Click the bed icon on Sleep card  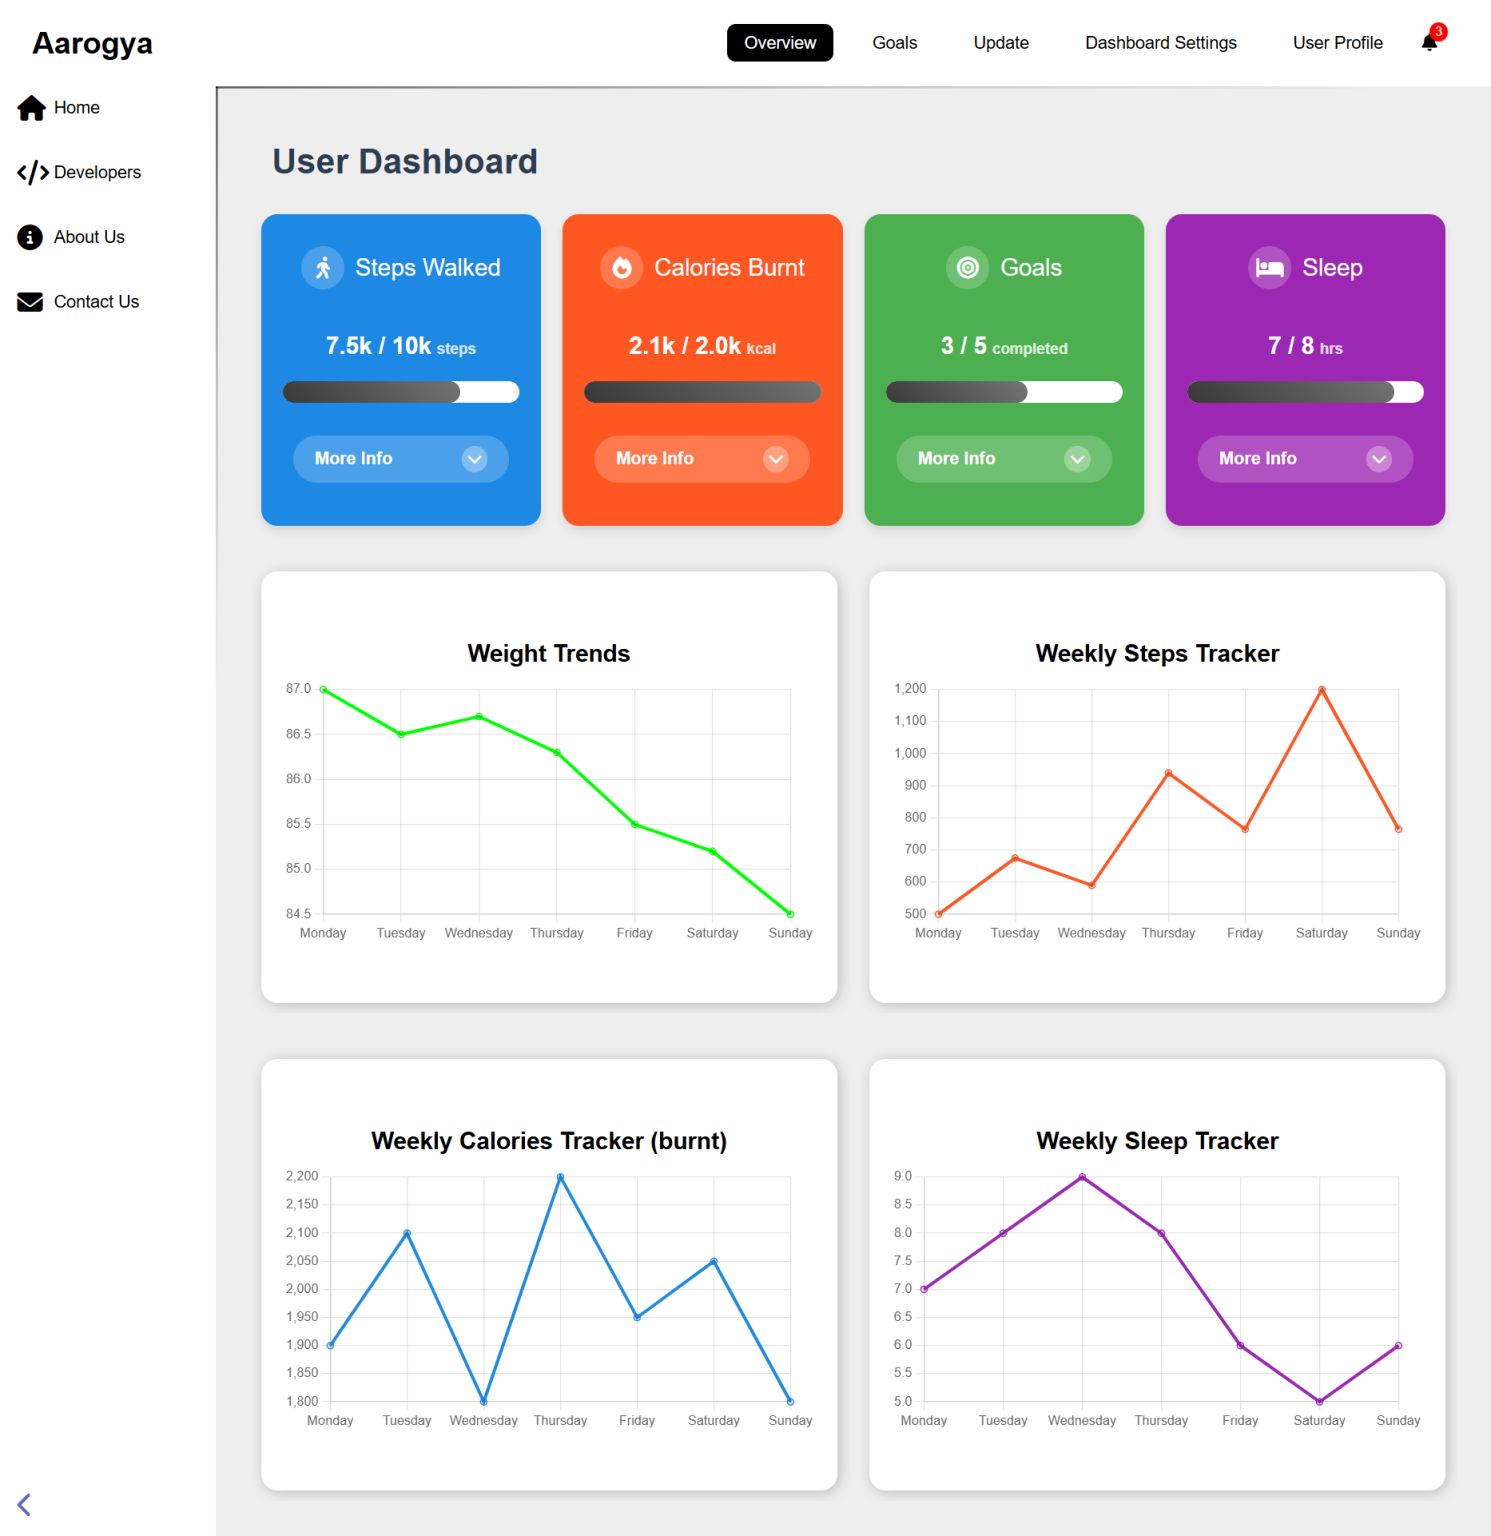(x=1269, y=268)
